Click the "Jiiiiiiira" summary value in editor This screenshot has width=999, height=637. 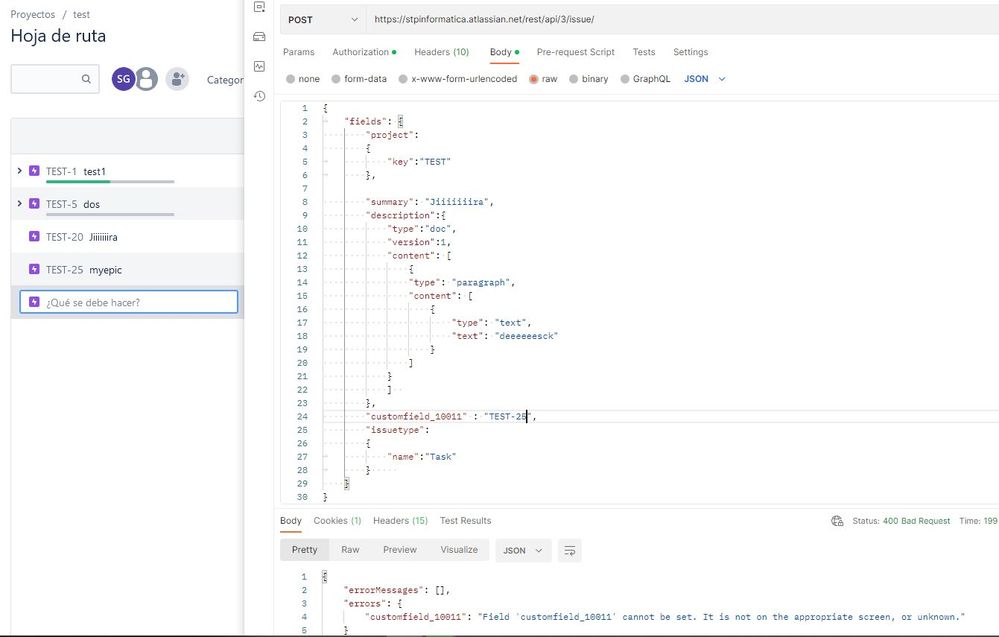pyautogui.click(x=456, y=202)
